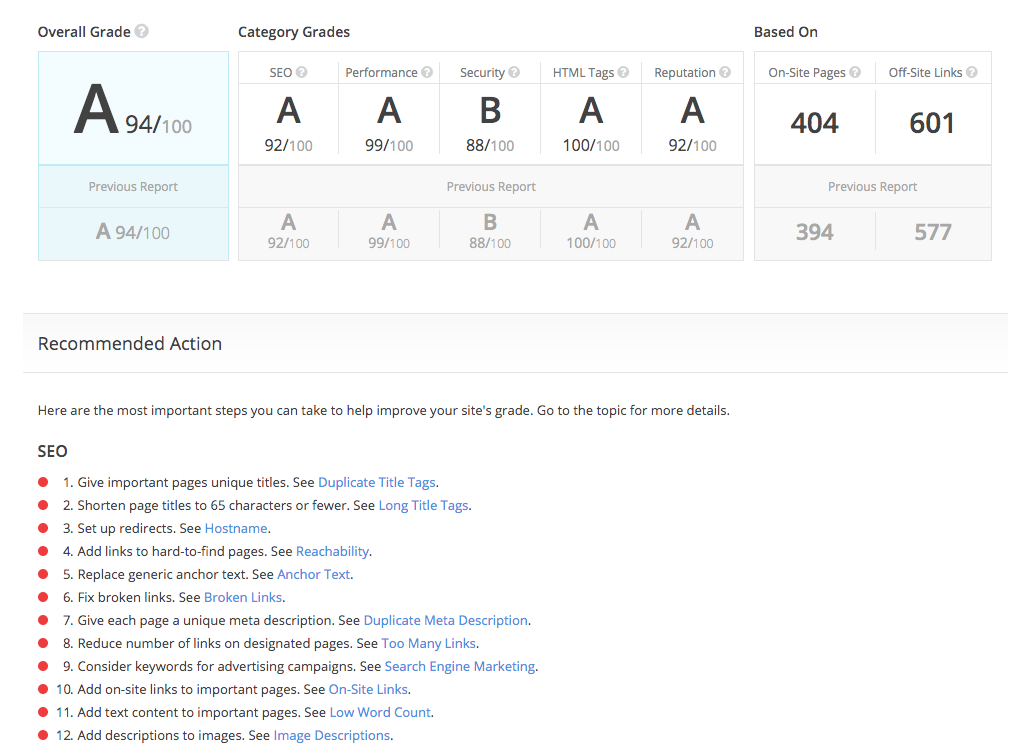Open the Anchor Text link
1028x756 pixels.
[x=313, y=574]
